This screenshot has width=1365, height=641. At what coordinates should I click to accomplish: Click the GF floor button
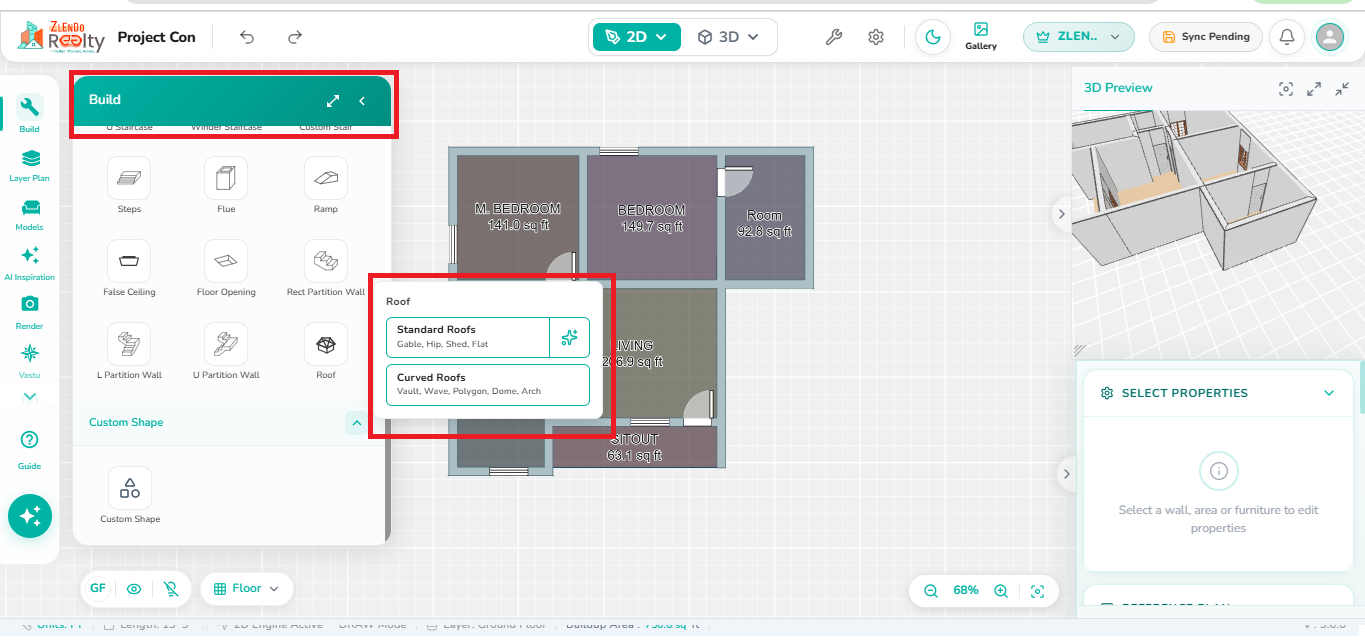pyautogui.click(x=98, y=589)
